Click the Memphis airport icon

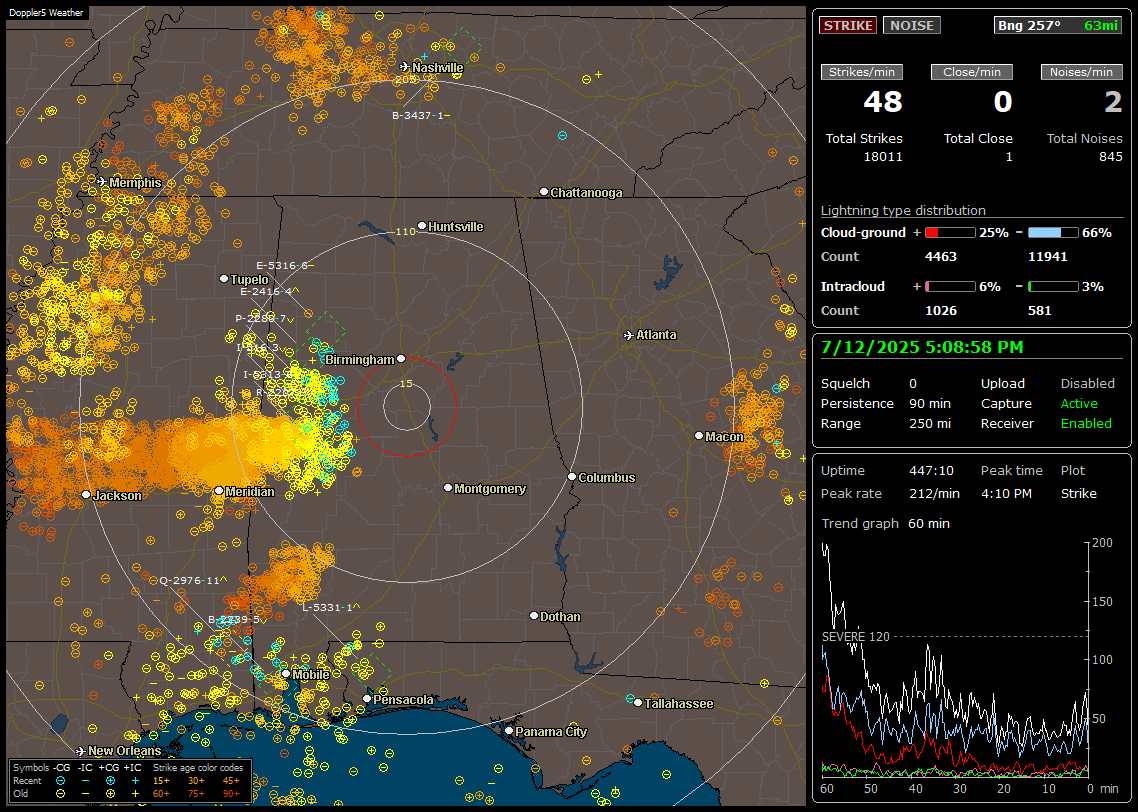(102, 181)
